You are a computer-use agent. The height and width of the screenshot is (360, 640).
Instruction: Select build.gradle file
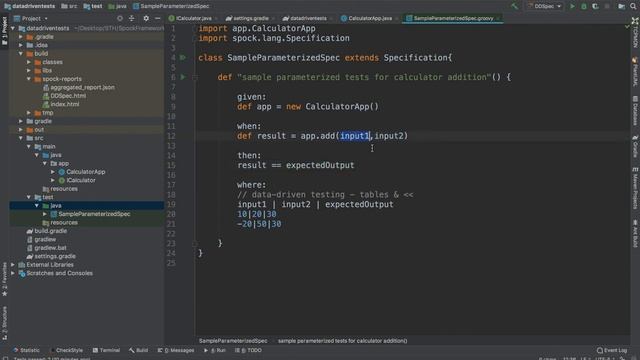click(x=51, y=231)
